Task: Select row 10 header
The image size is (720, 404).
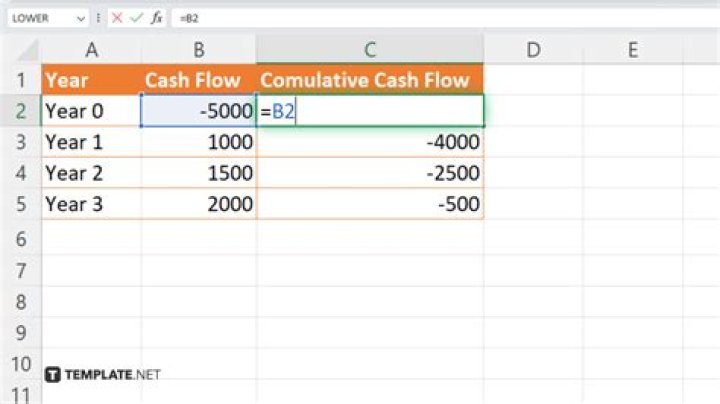Action: [x=21, y=364]
